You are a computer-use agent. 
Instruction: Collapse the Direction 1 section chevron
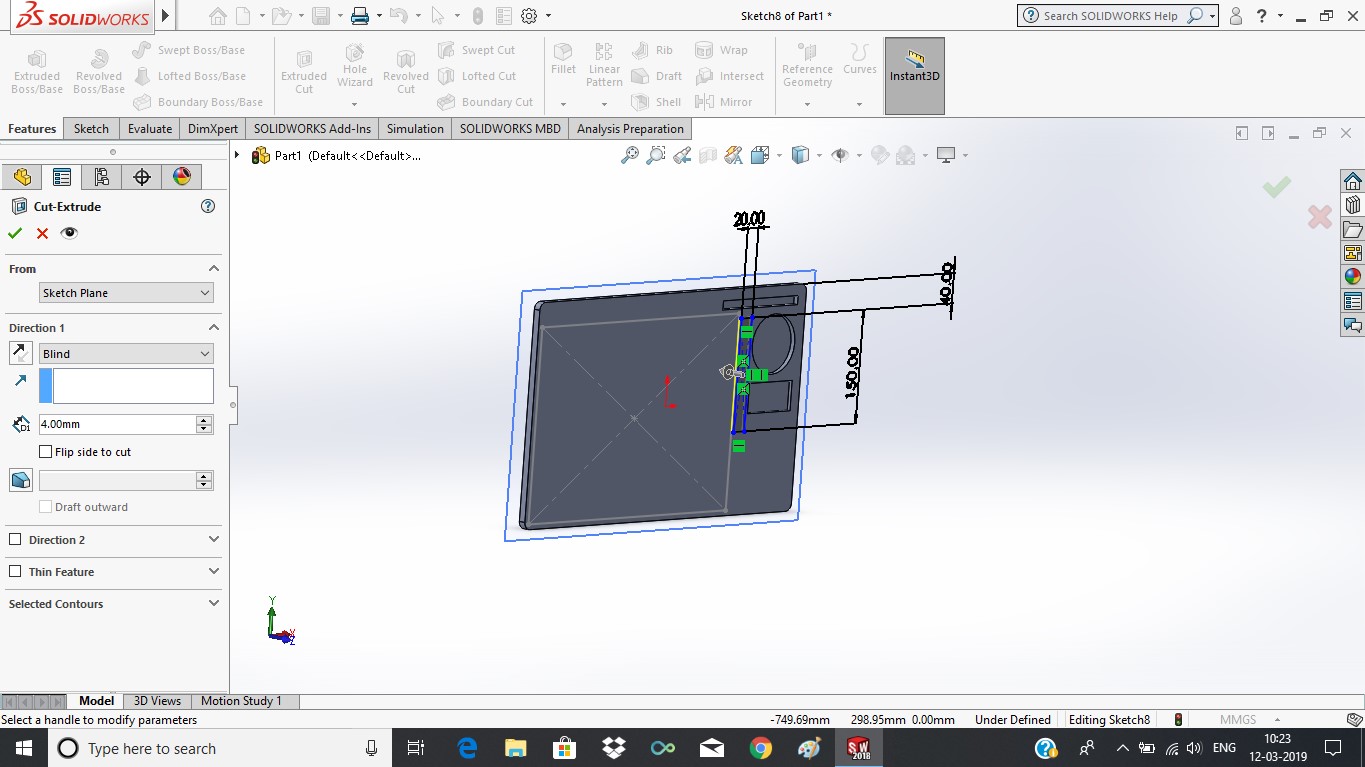214,328
